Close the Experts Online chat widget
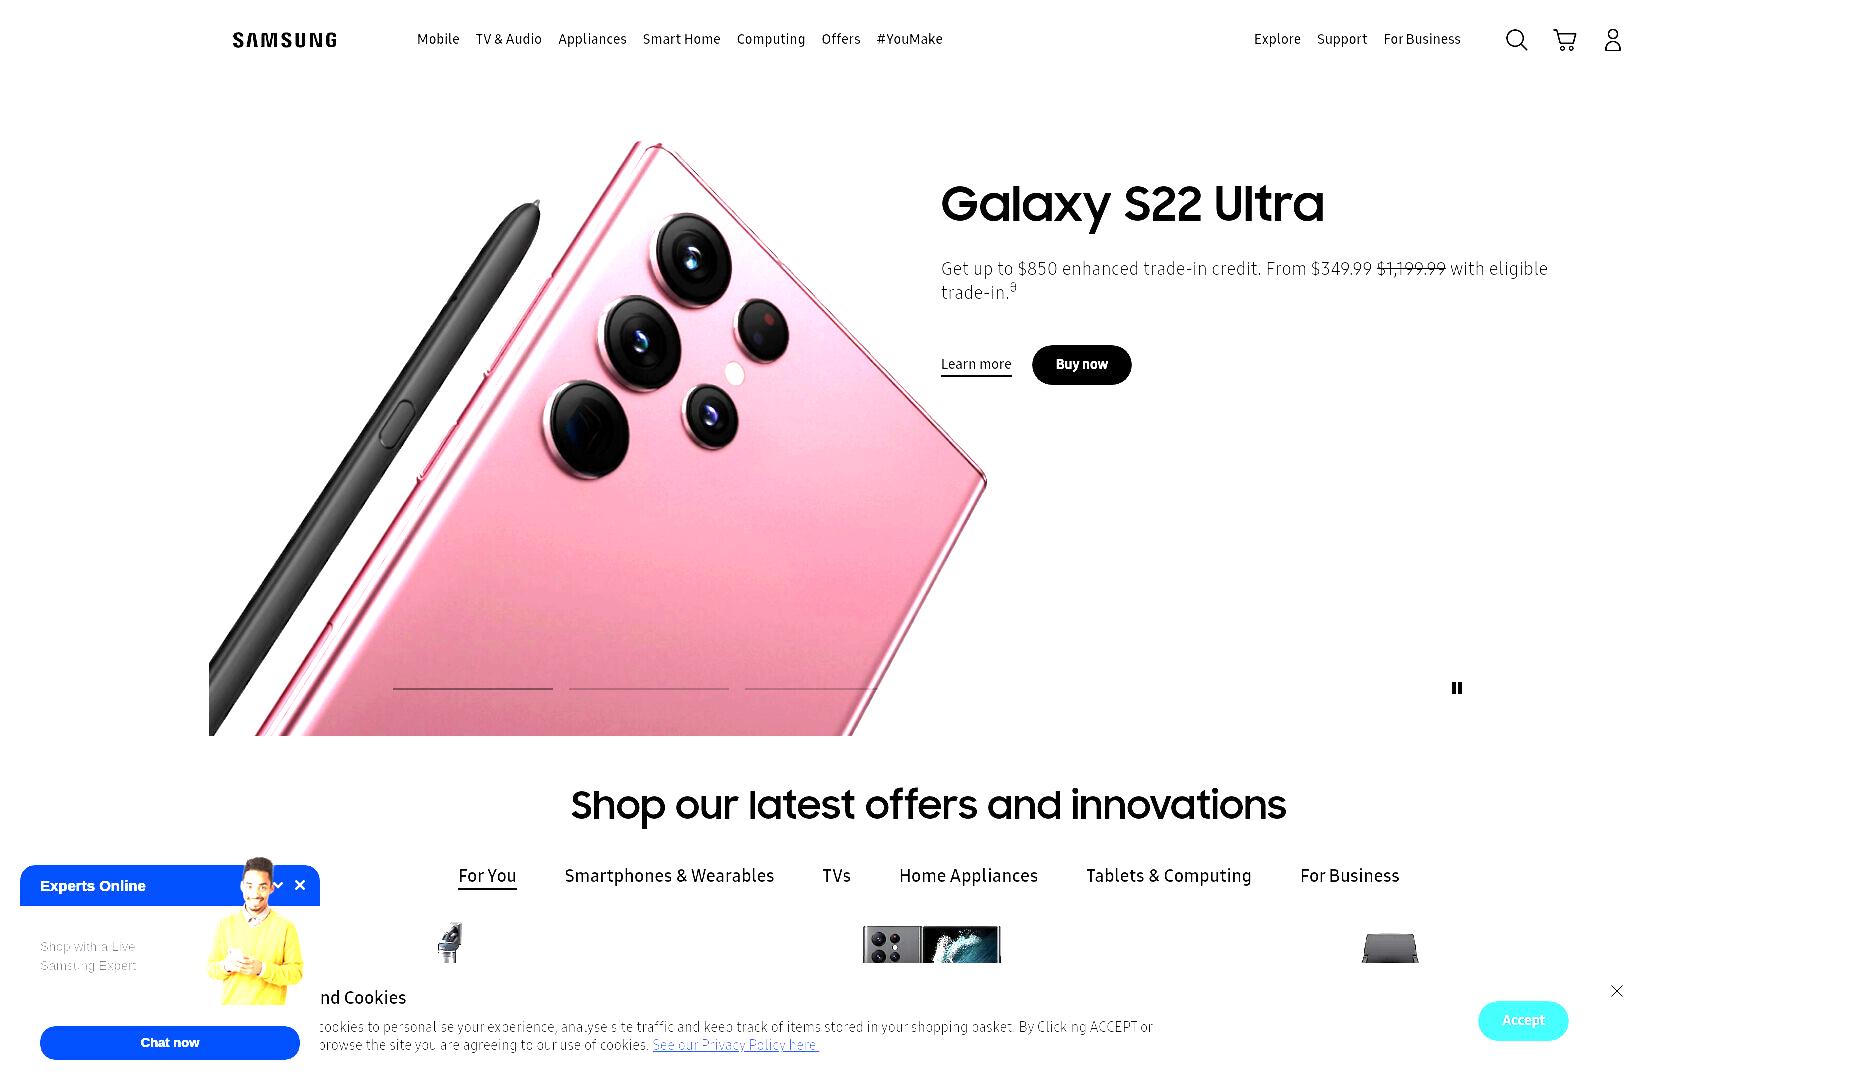1858x1080 pixels. pos(300,885)
